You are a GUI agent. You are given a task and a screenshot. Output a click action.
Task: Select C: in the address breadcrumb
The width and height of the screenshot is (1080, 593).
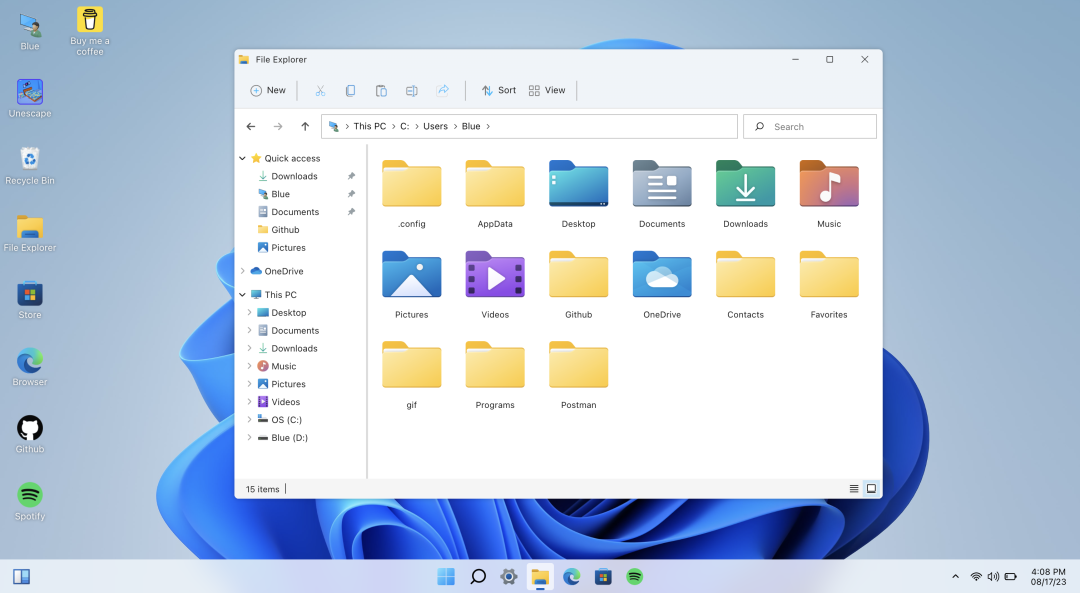(x=405, y=127)
